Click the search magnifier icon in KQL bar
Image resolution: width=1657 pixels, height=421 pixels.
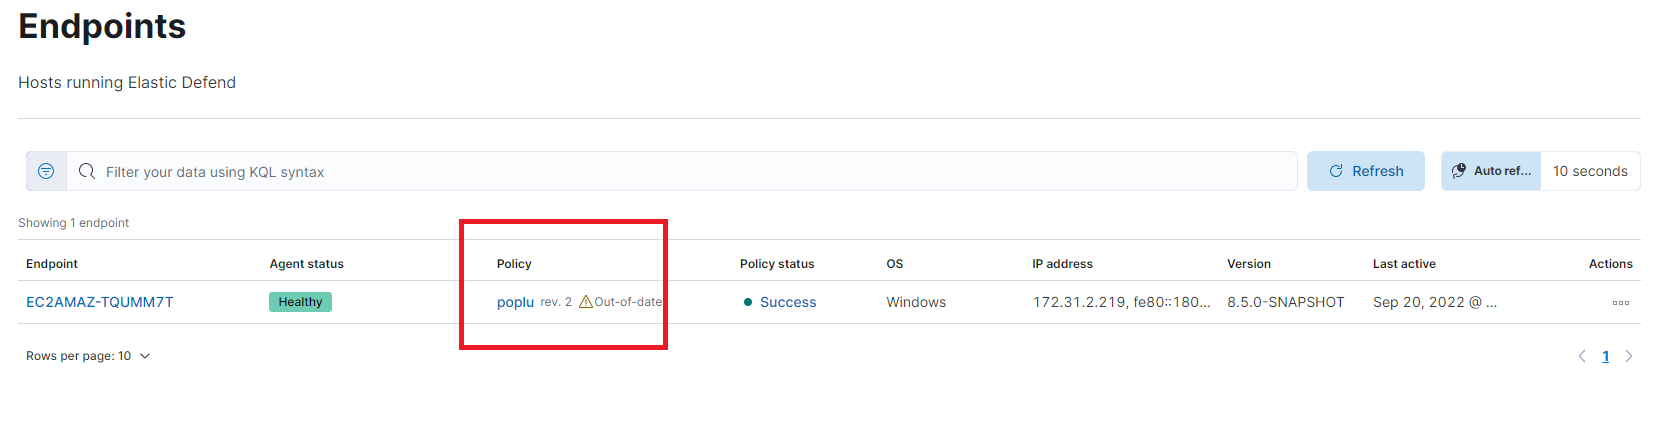click(x=87, y=171)
